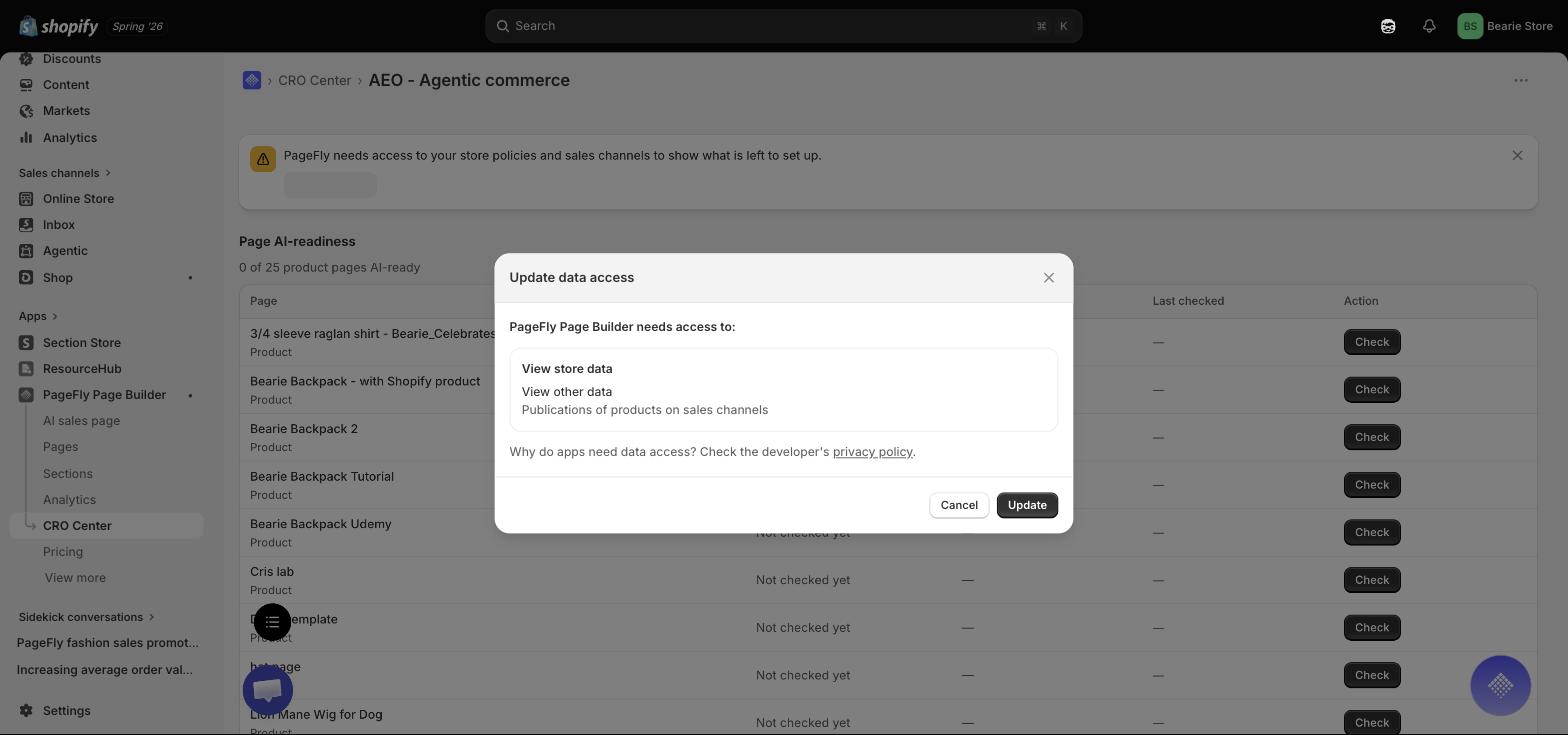1568x735 pixels.
Task: Click Check for 3/4 sleeve raglan shirt
Action: pos(1372,342)
